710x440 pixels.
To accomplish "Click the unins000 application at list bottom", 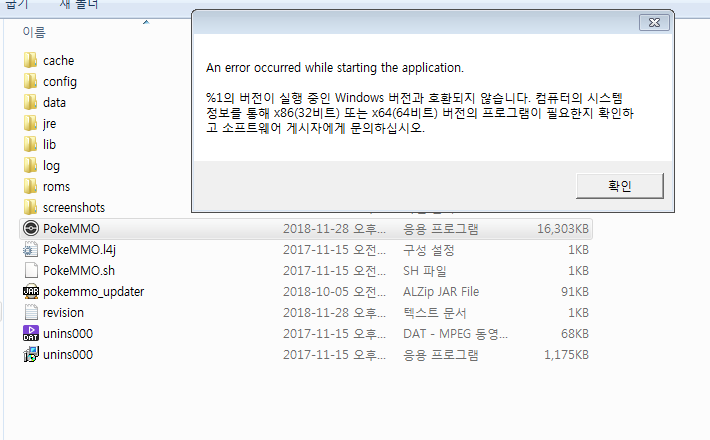I will point(67,354).
